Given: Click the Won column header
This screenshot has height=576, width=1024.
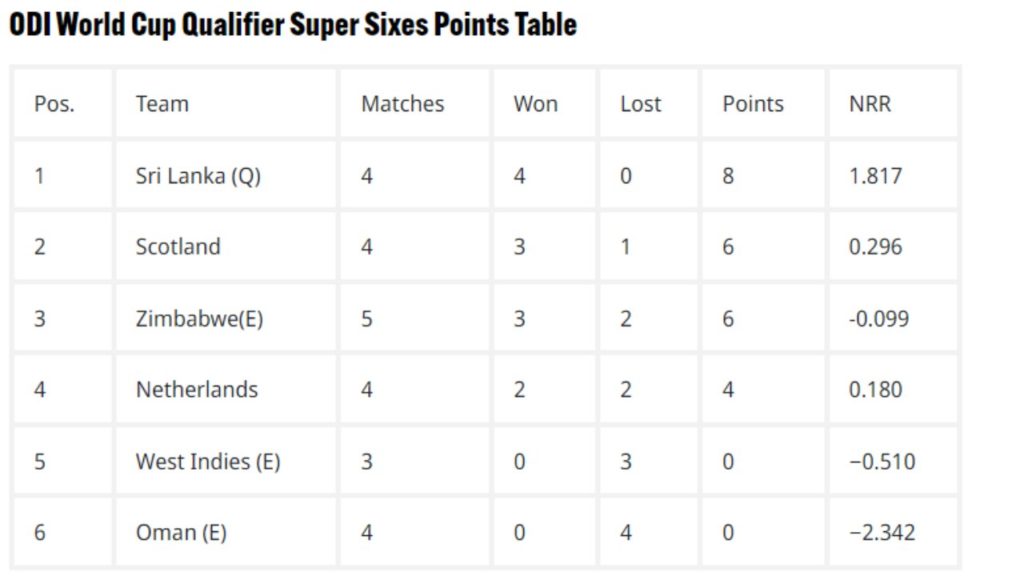Looking at the screenshot, I should pyautogui.click(x=535, y=104).
